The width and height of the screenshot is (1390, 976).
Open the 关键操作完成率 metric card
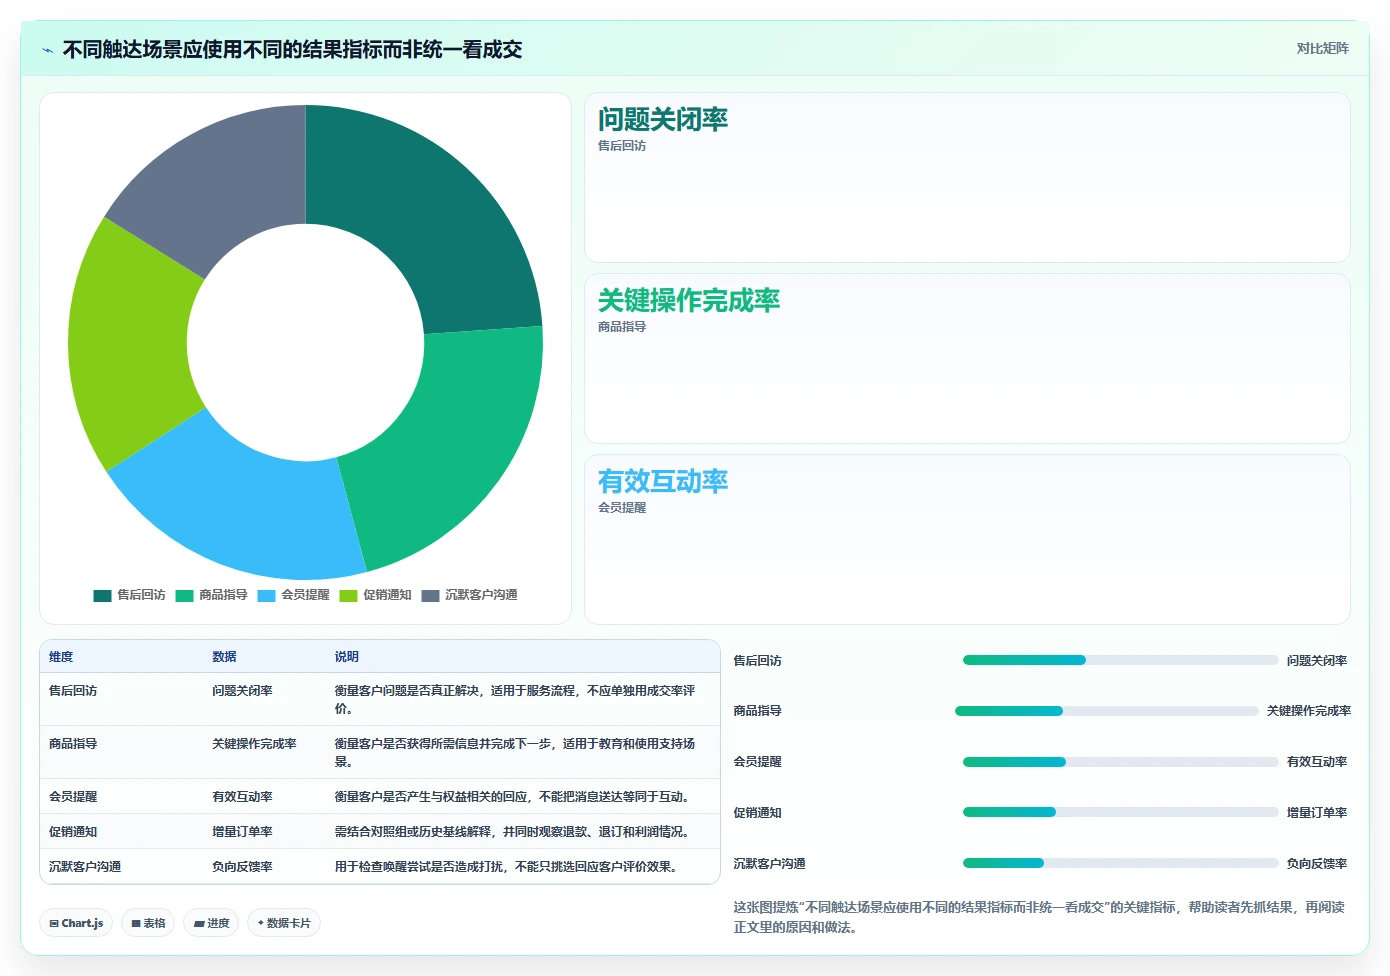(x=967, y=359)
